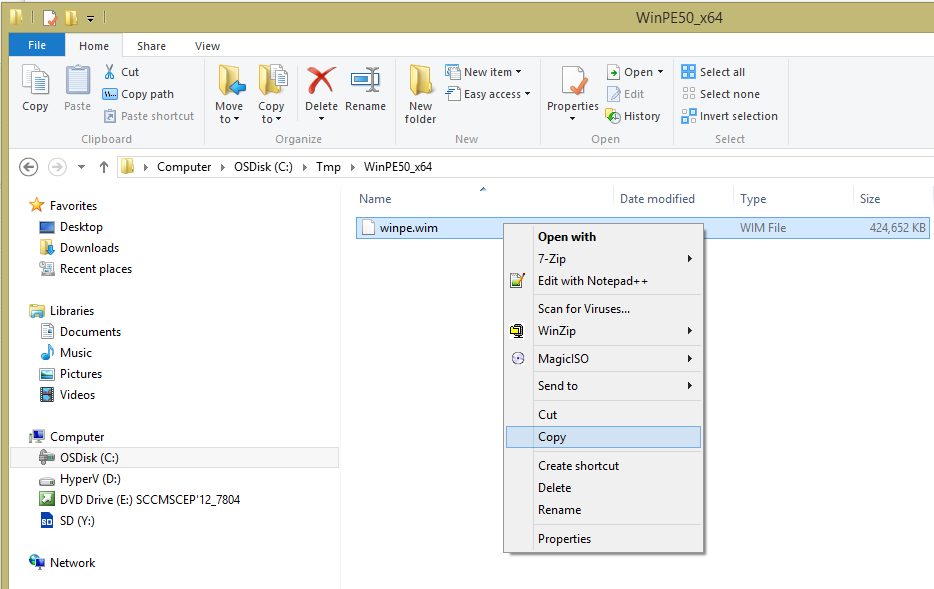The height and width of the screenshot is (589, 934).
Task: Open Desktop under Favorites
Action: click(71, 227)
